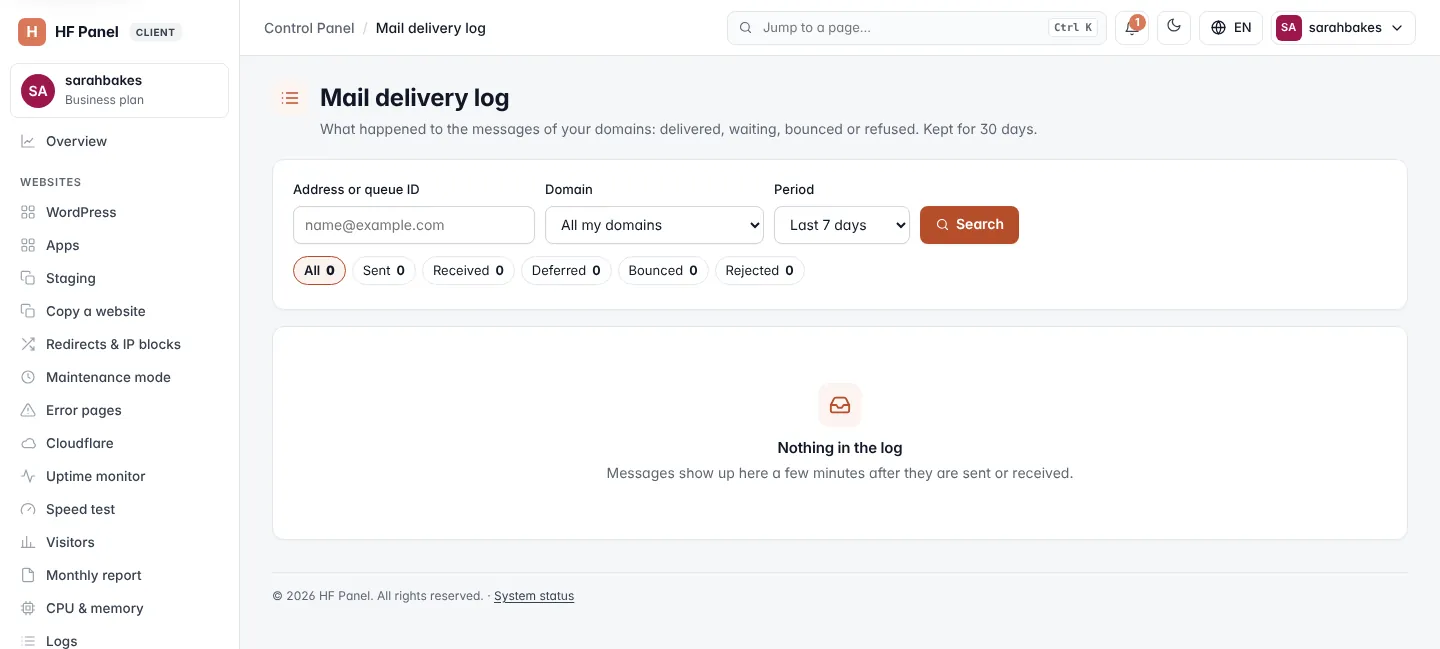
Task: Click the Mail delivery log page title
Action: click(415, 98)
